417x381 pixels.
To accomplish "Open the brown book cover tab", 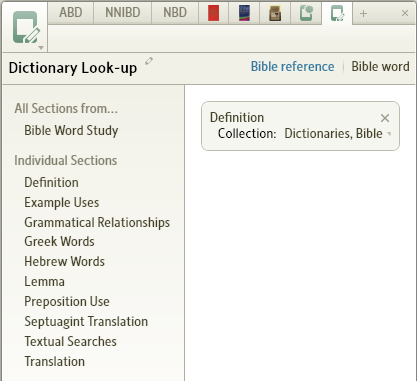I will pyautogui.click(x=275, y=13).
